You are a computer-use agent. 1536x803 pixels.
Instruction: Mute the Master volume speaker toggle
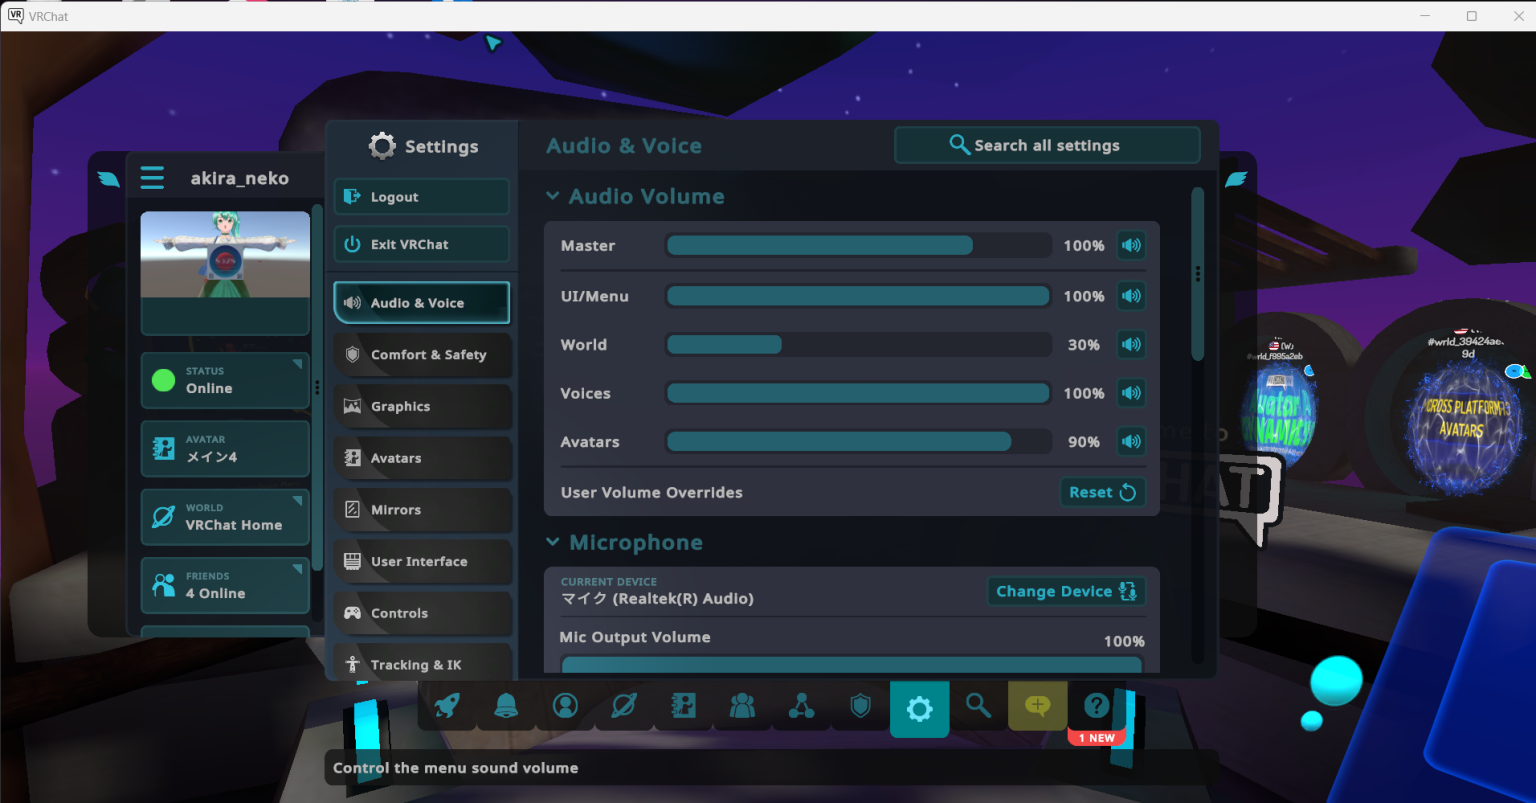point(1131,246)
